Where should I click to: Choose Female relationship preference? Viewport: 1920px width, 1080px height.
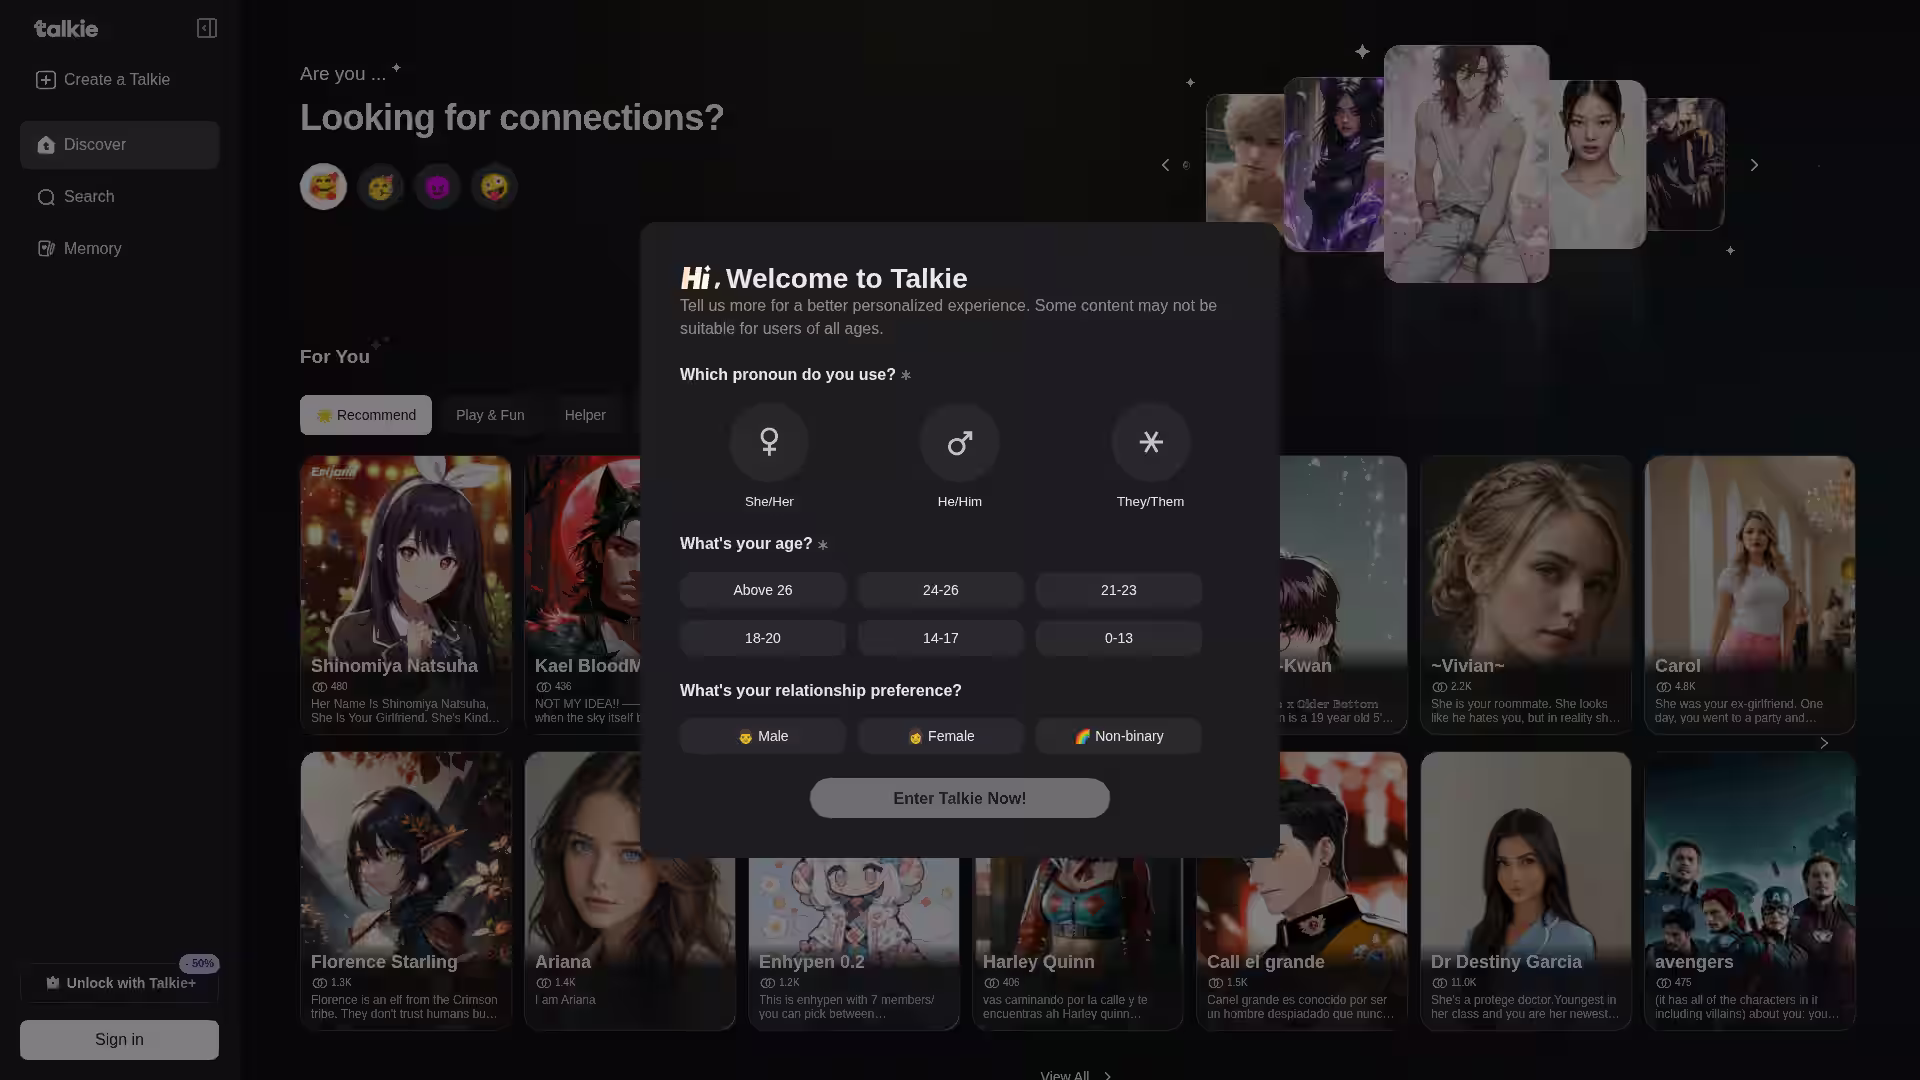click(x=940, y=736)
